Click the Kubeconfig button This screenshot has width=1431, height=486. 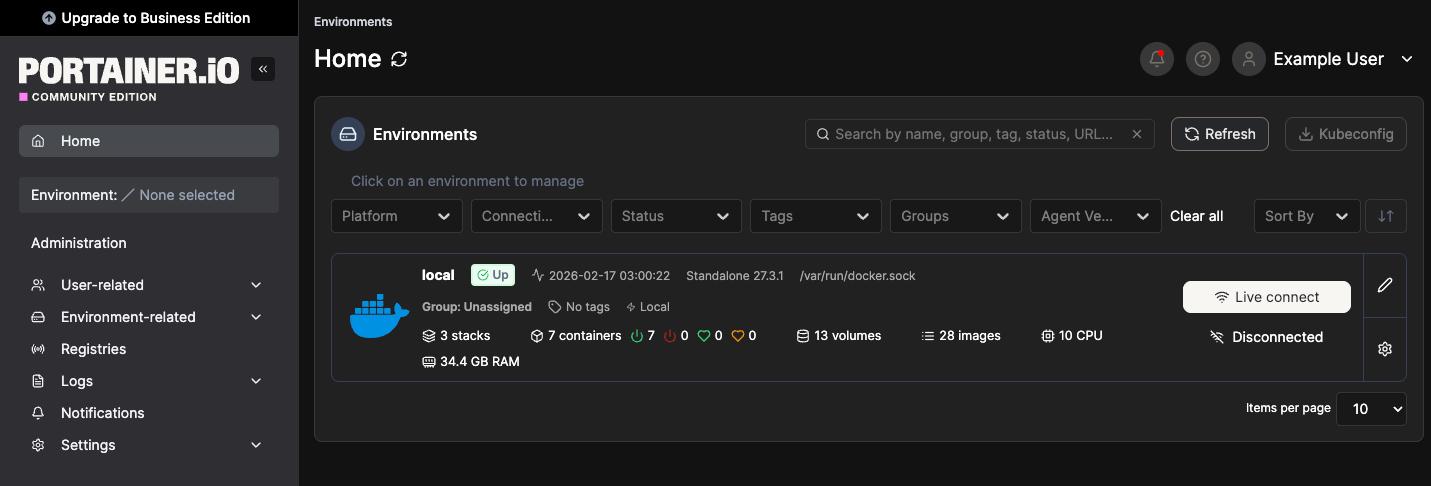(x=1346, y=134)
